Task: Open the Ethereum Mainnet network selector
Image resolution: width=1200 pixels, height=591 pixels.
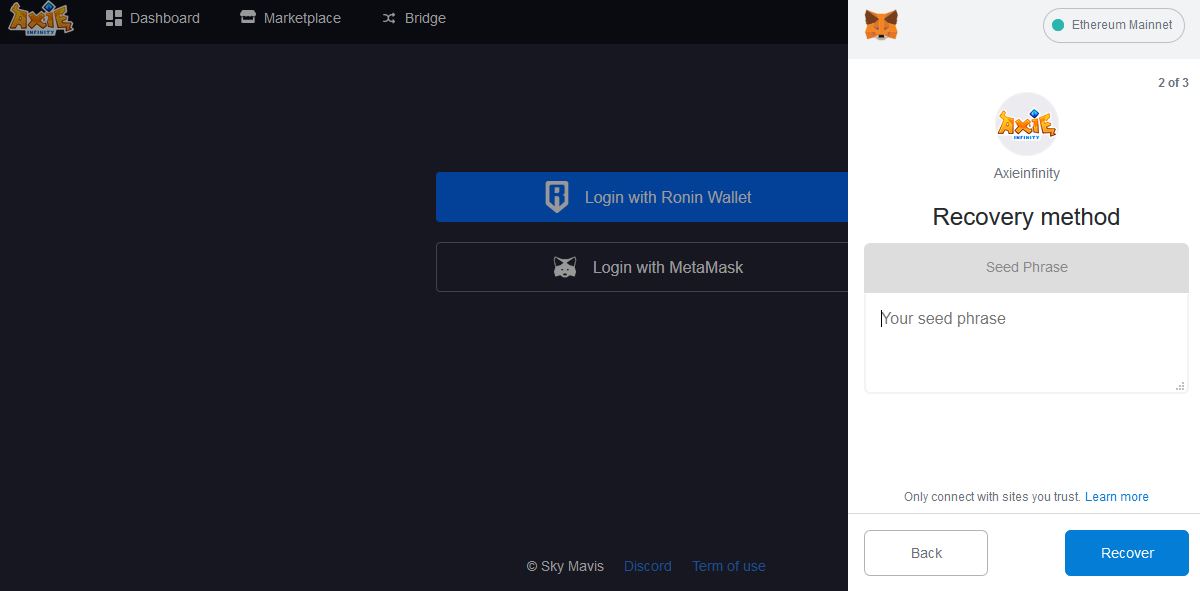Action: [x=1113, y=25]
